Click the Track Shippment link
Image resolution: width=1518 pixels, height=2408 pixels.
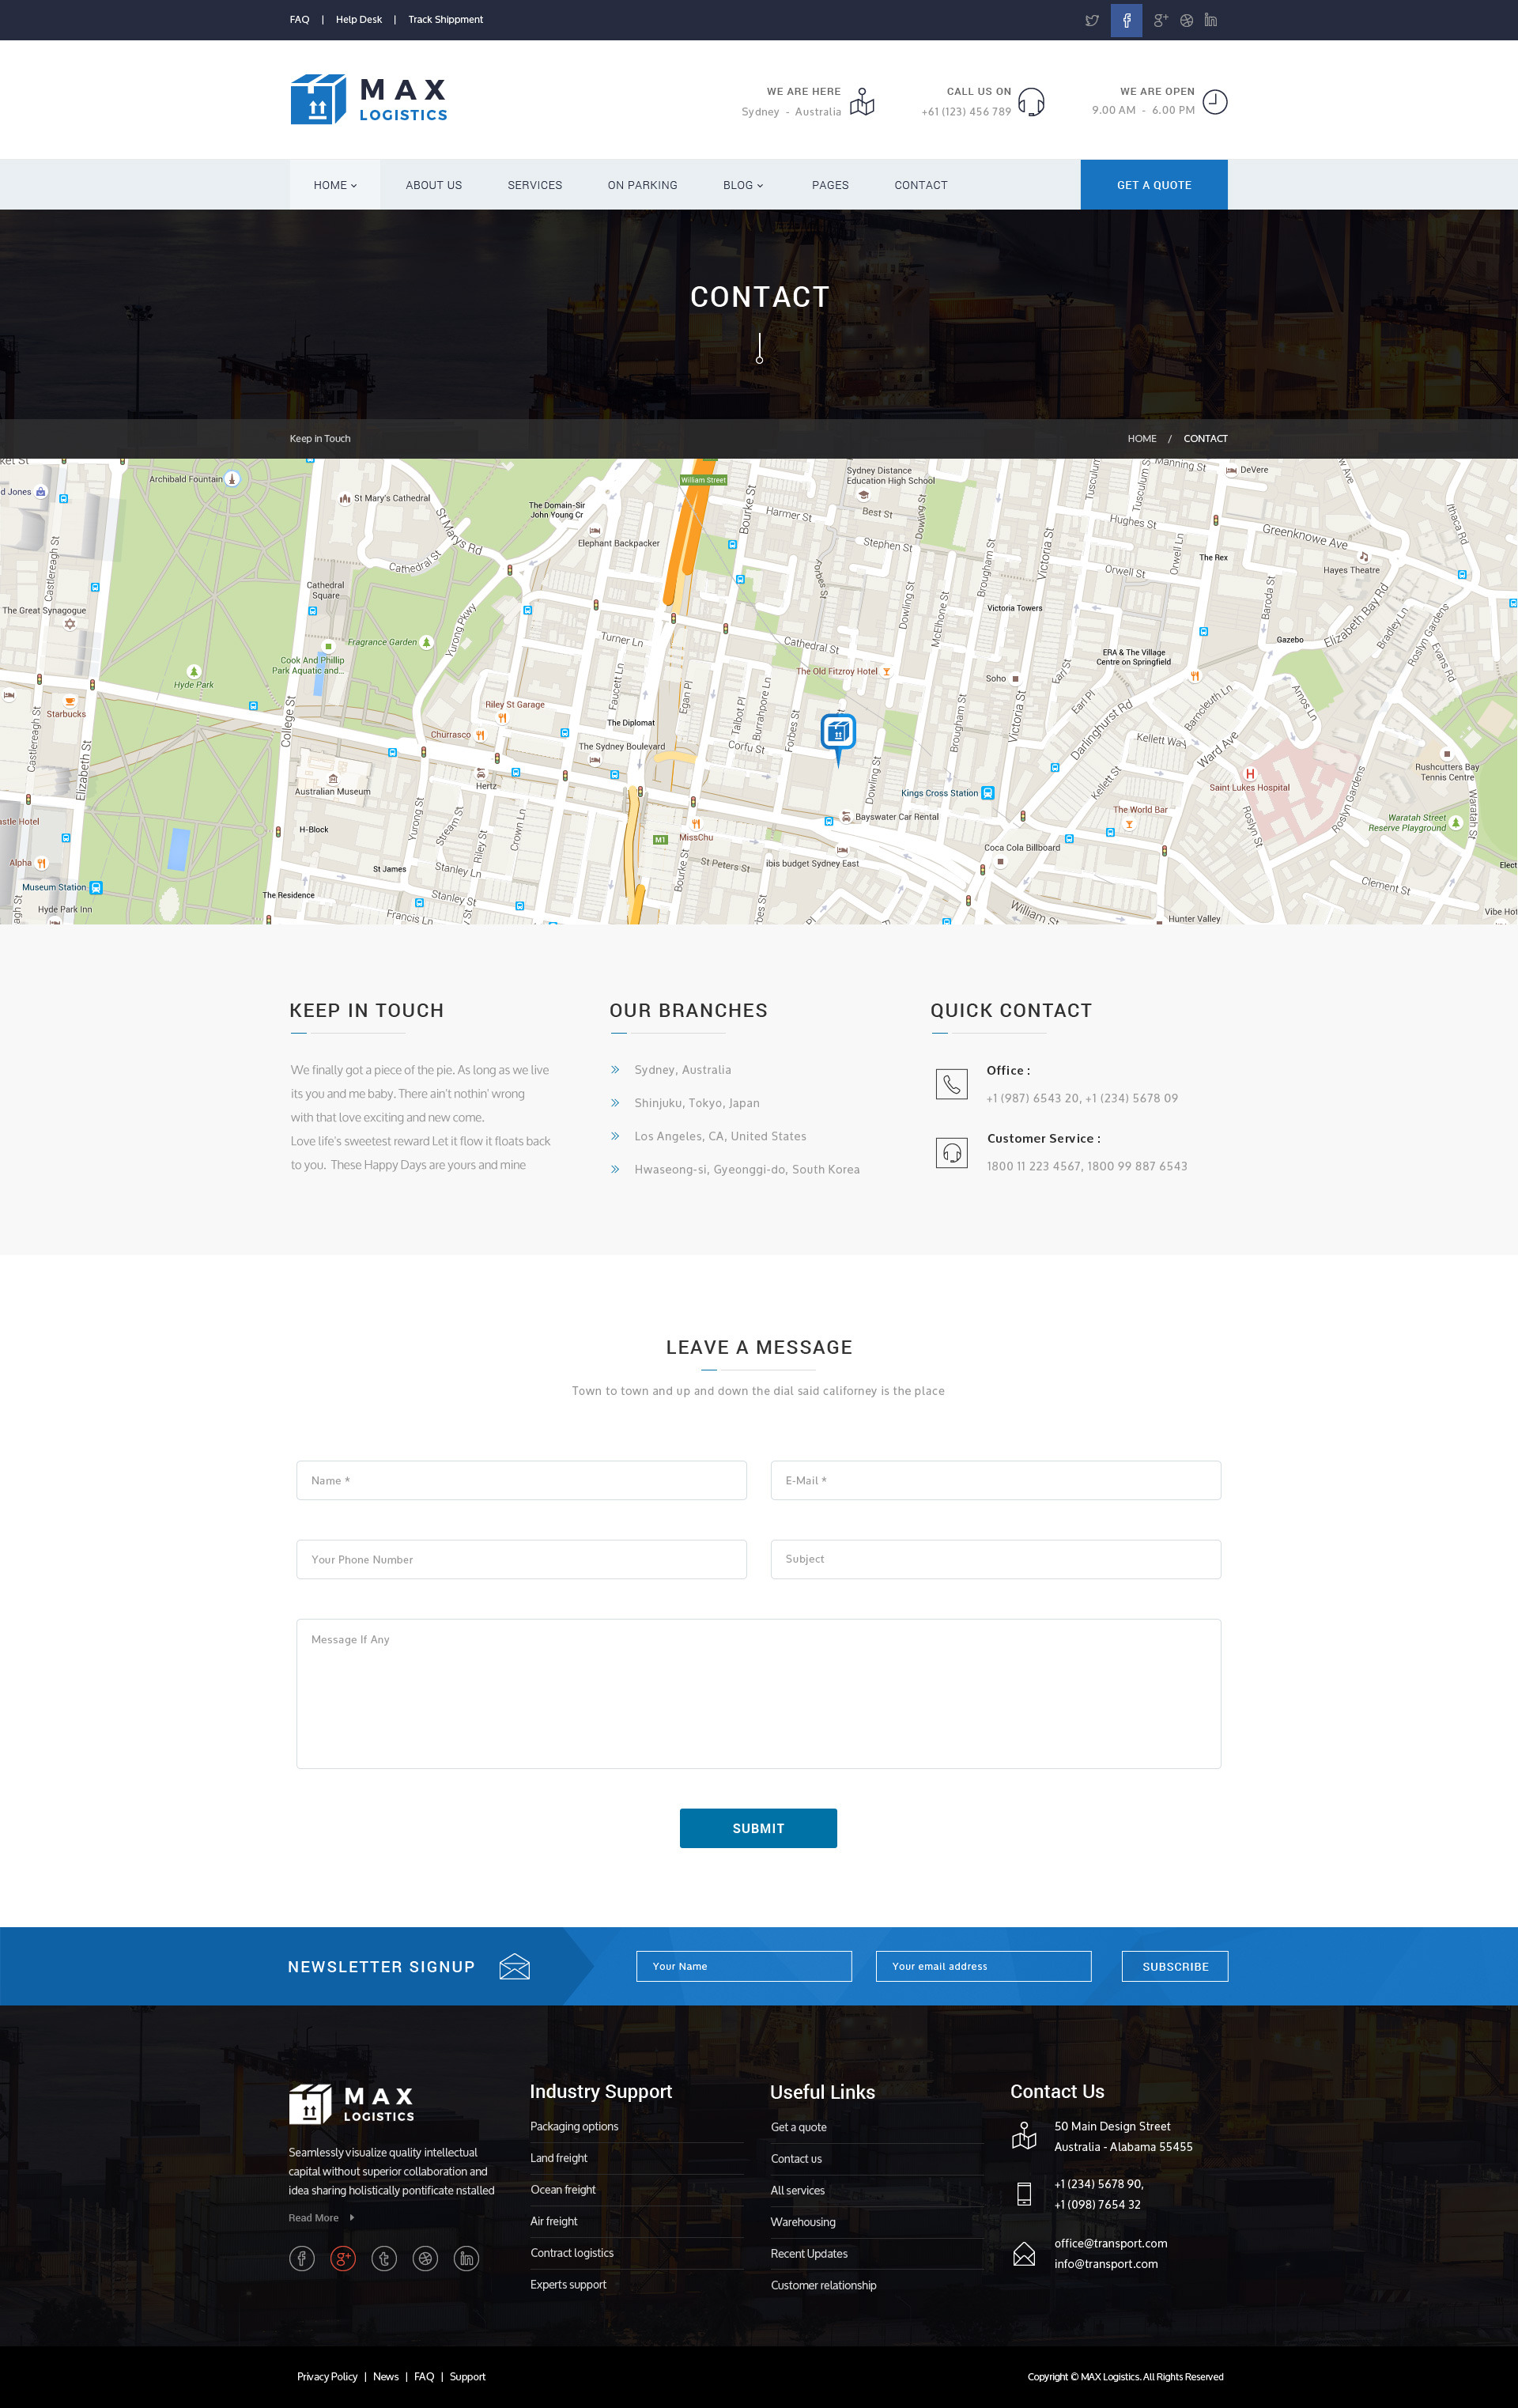445,20
